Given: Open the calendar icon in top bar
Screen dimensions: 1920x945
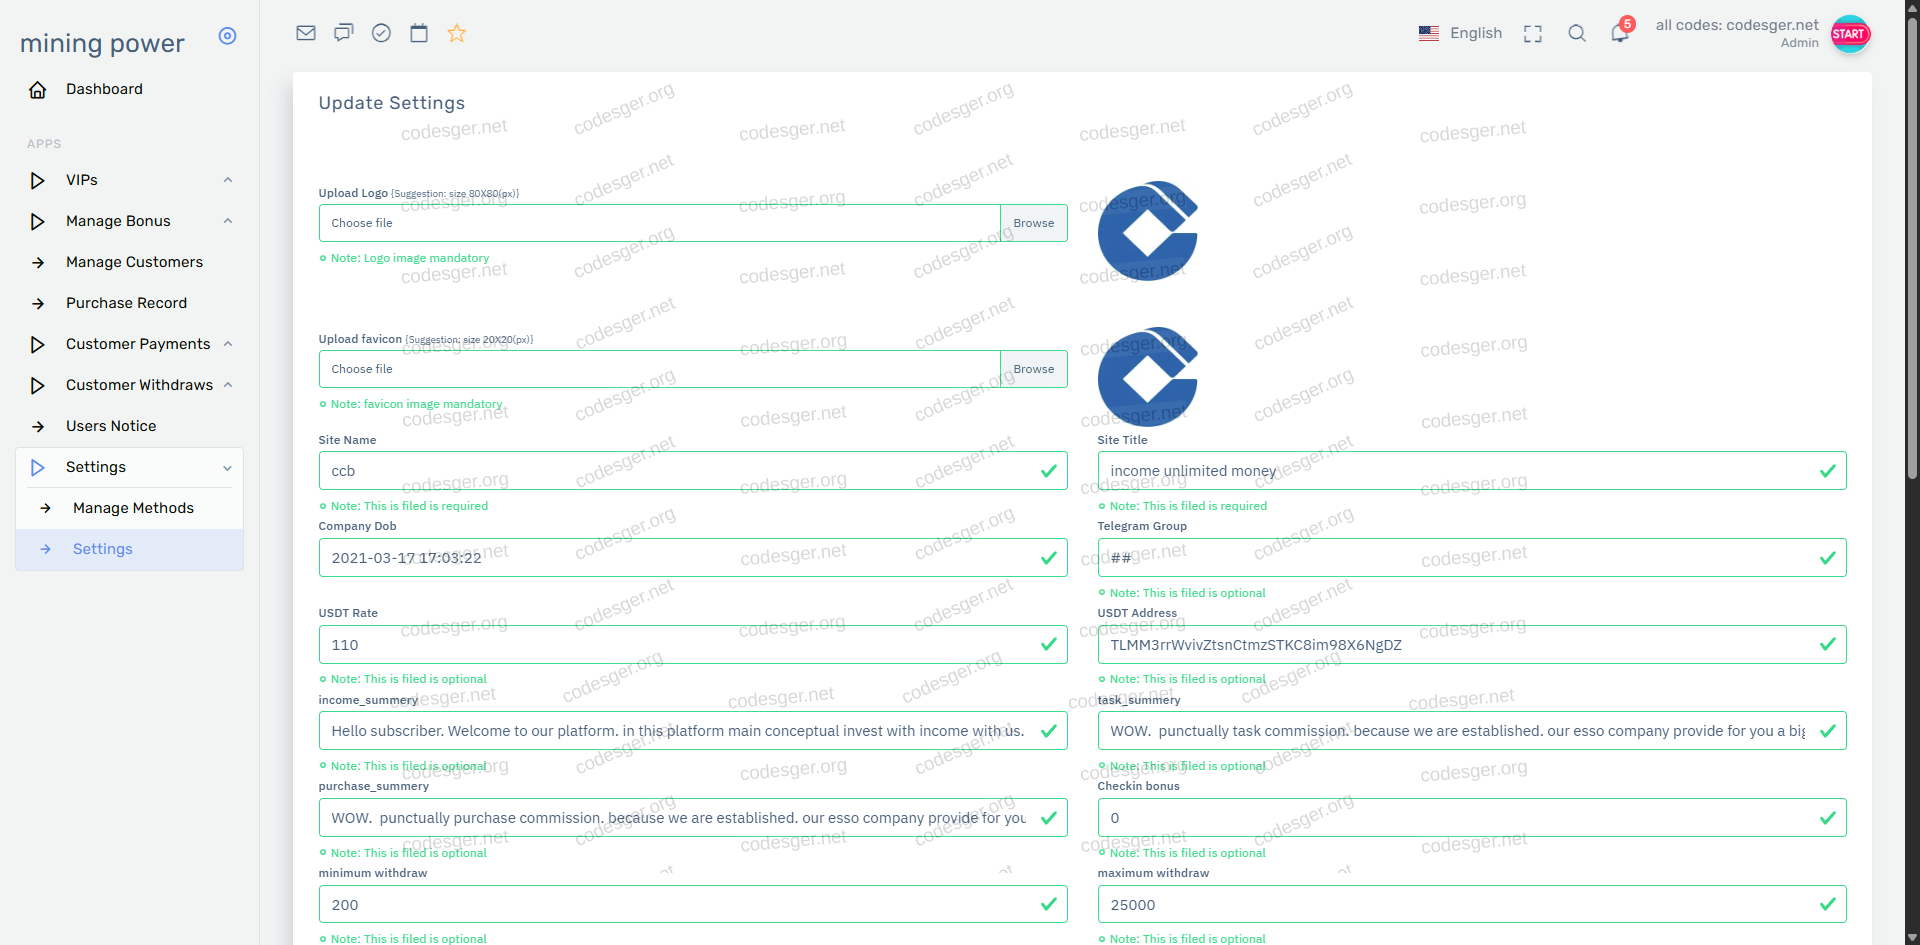Looking at the screenshot, I should point(419,33).
